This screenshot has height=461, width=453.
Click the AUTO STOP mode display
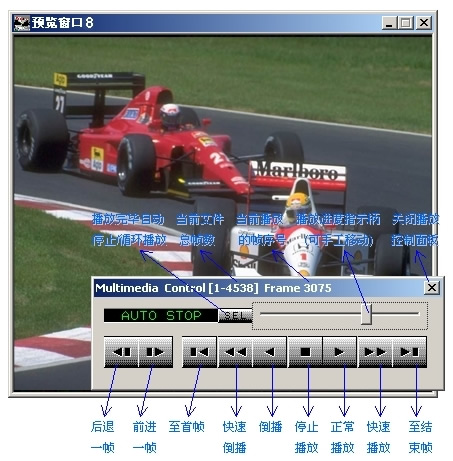pos(161,316)
